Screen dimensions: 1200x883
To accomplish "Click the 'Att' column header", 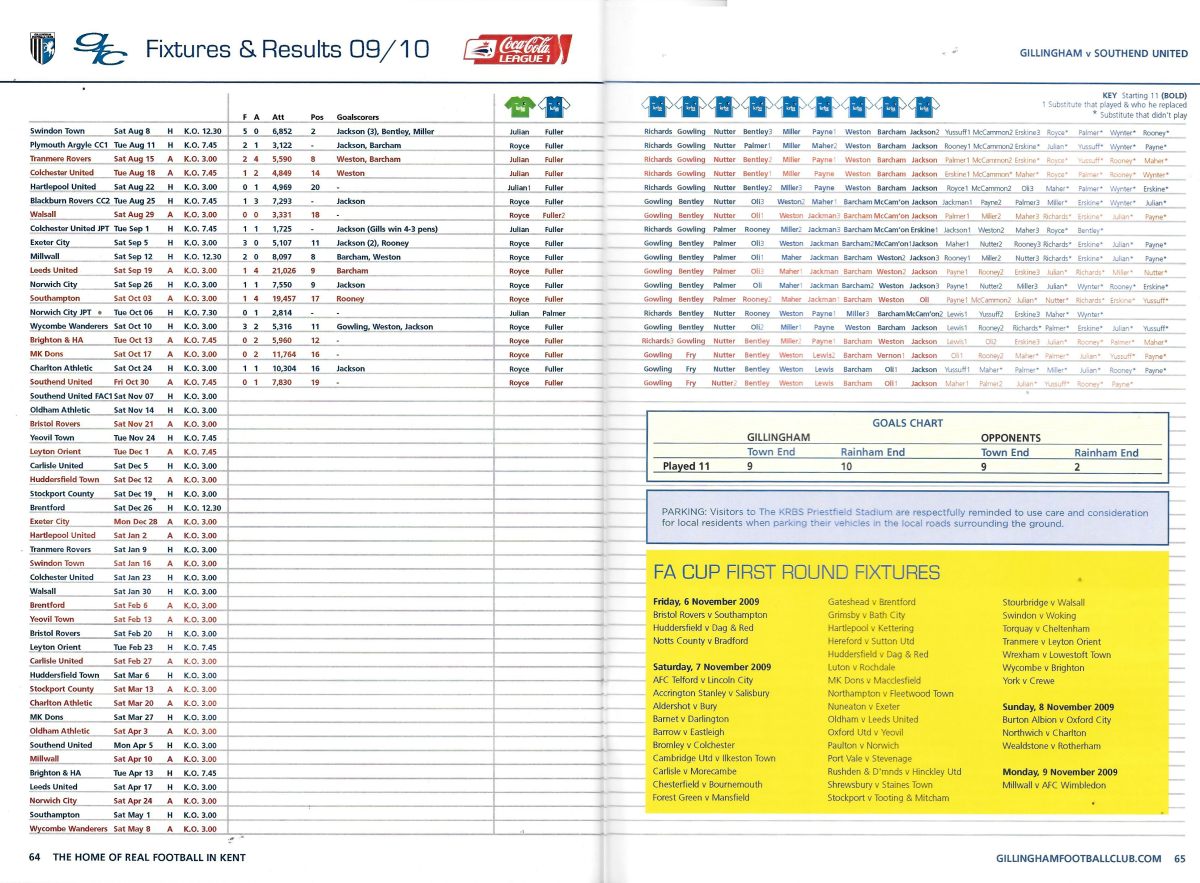I will [x=278, y=117].
